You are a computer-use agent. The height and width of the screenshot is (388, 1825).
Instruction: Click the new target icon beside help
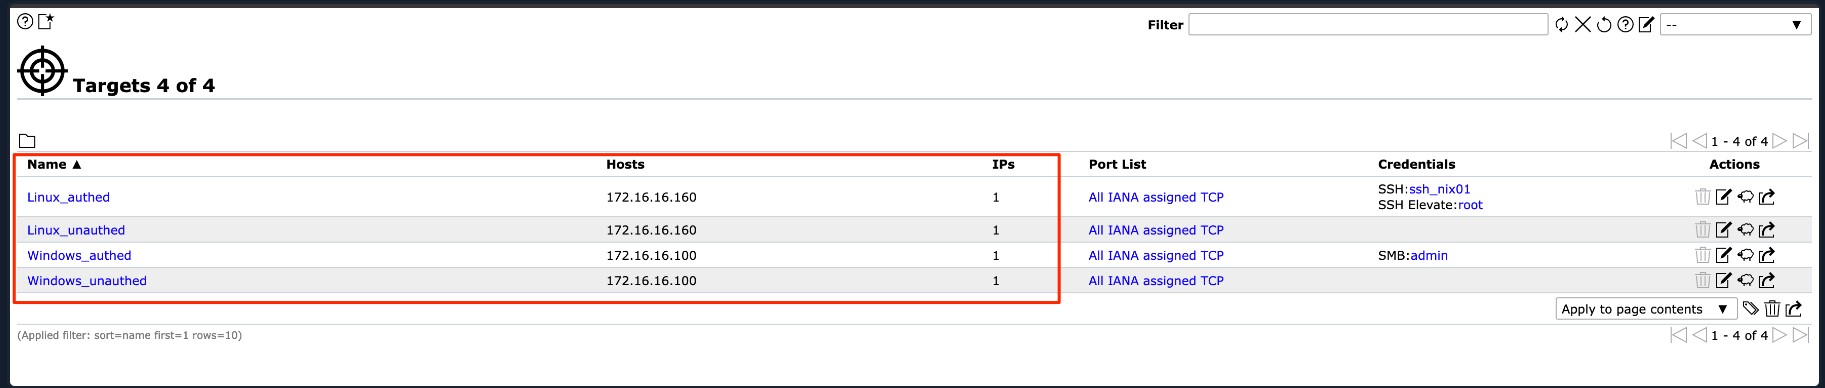tap(46, 21)
